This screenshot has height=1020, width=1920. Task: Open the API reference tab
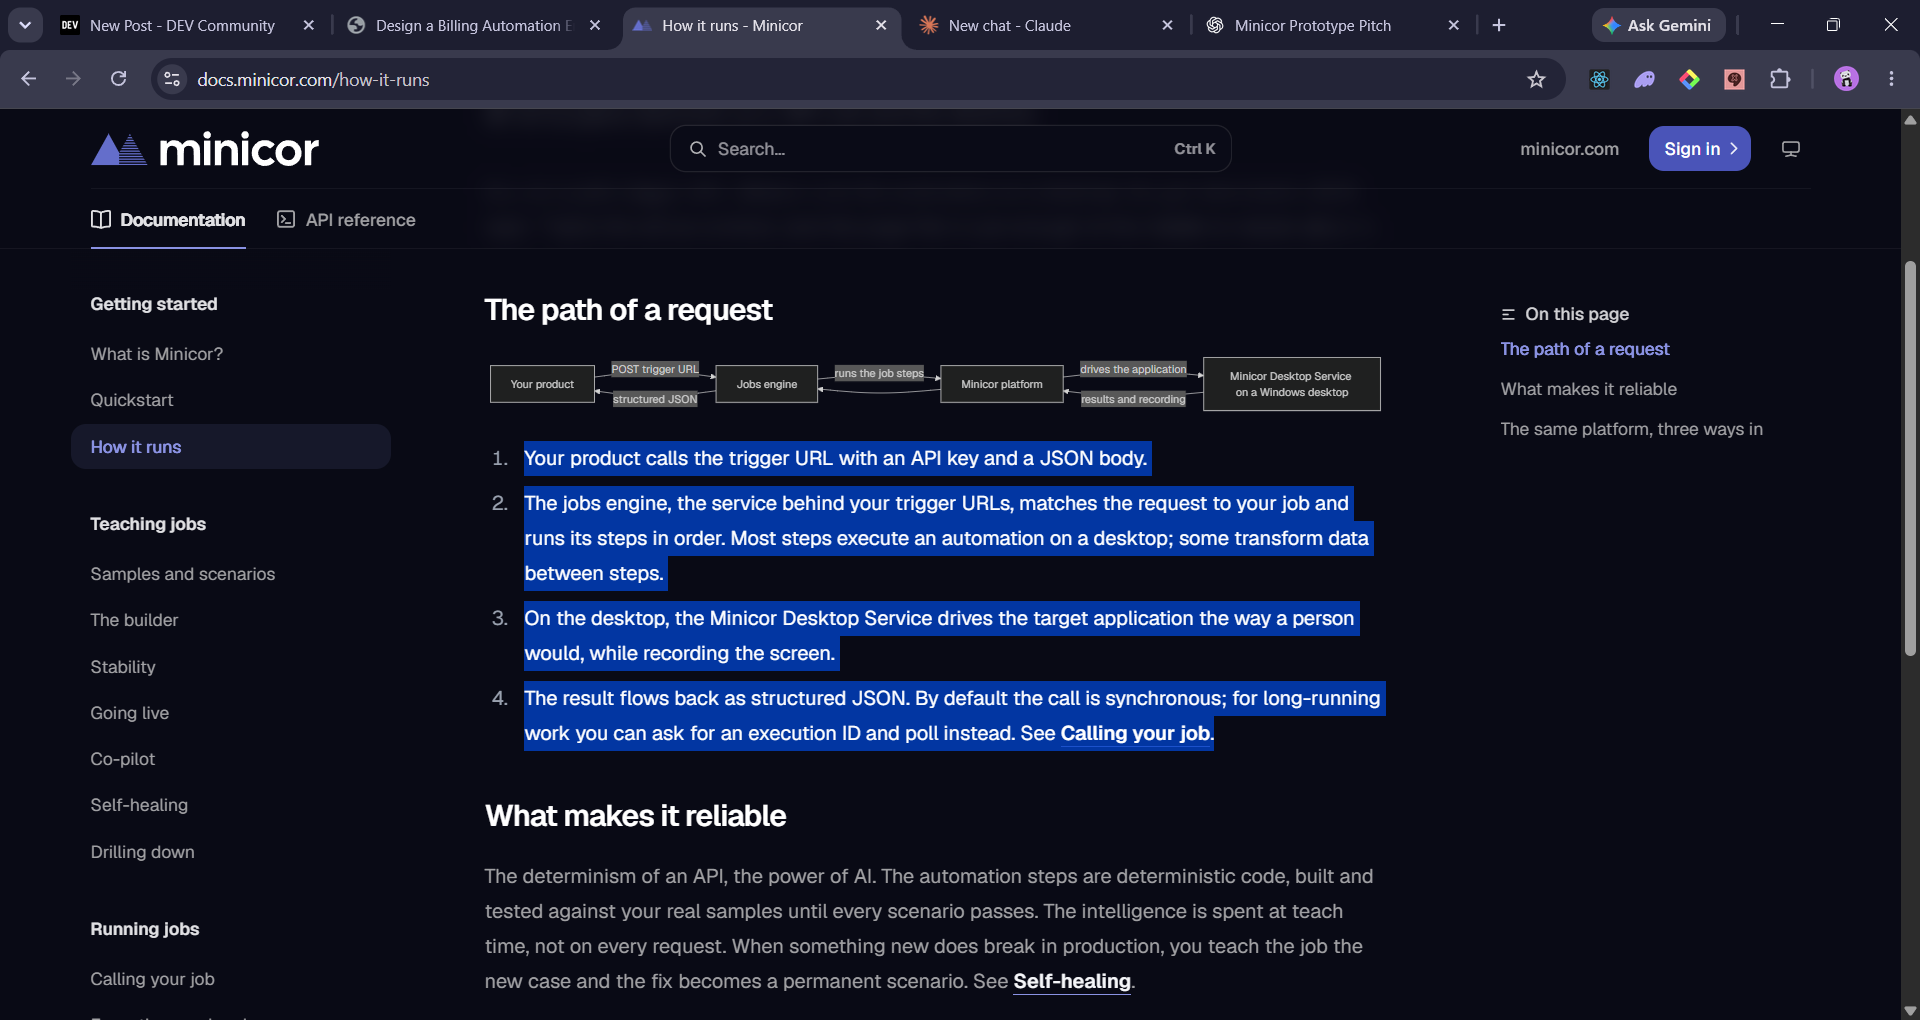346,220
